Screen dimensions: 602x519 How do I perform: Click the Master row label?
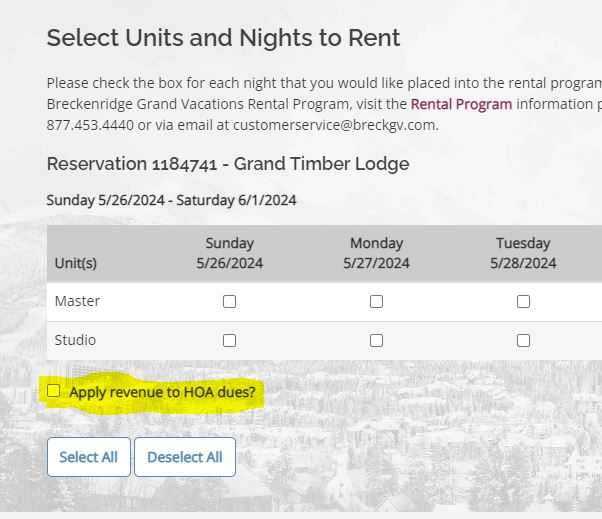(x=77, y=301)
